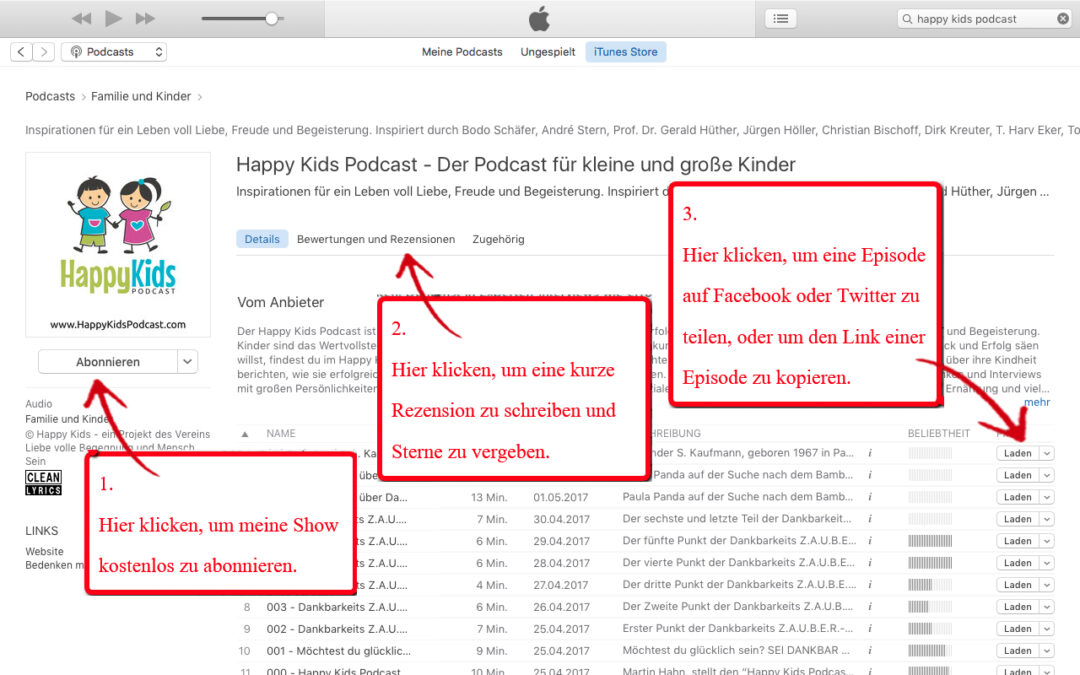Open Familie und Kinder breadcrumb link

[141, 97]
